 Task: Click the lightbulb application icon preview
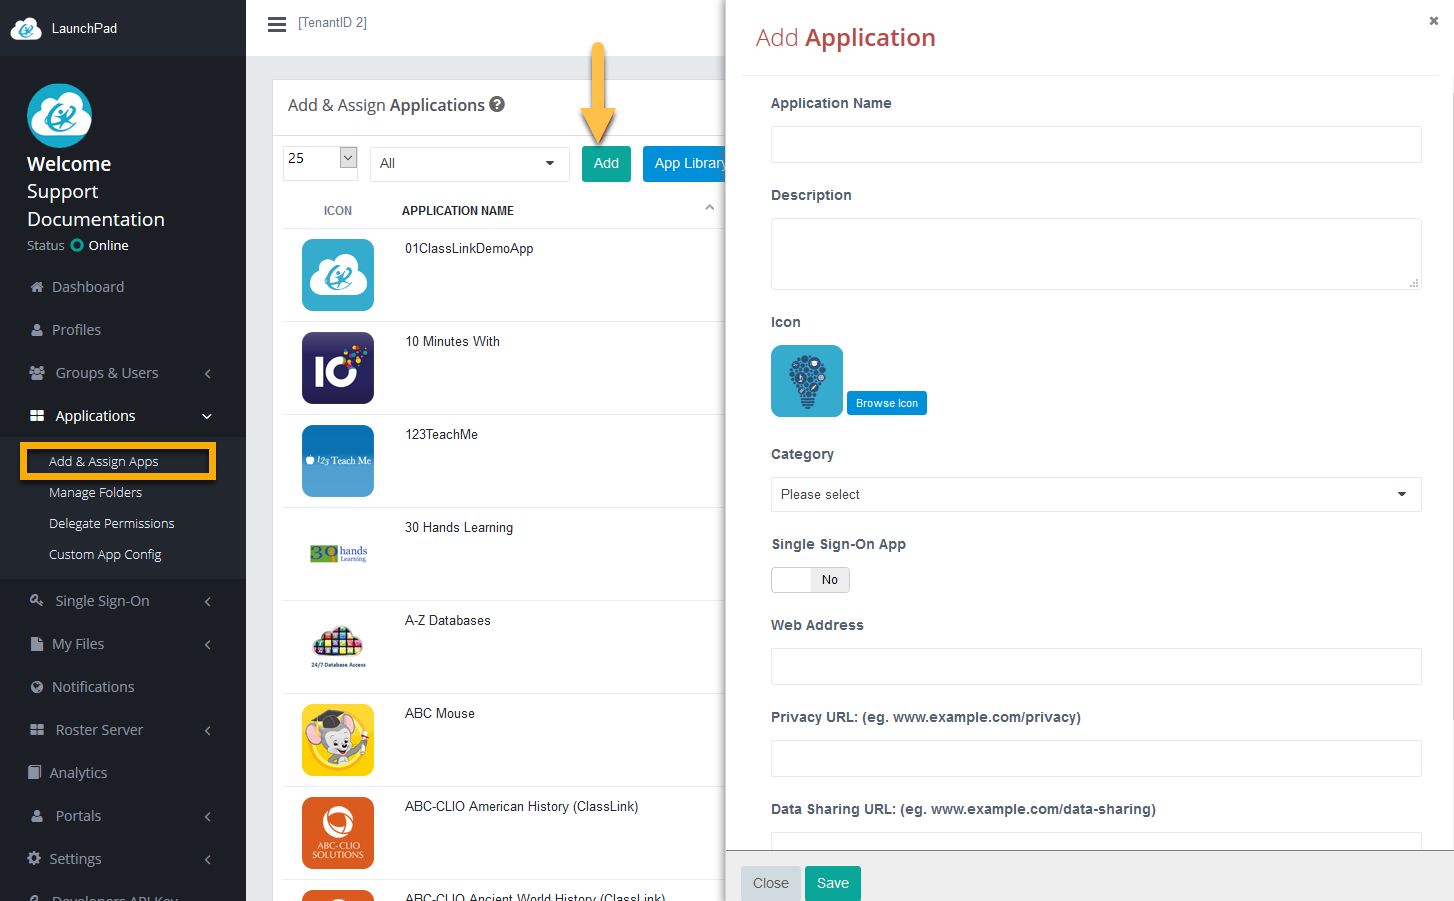pos(807,381)
